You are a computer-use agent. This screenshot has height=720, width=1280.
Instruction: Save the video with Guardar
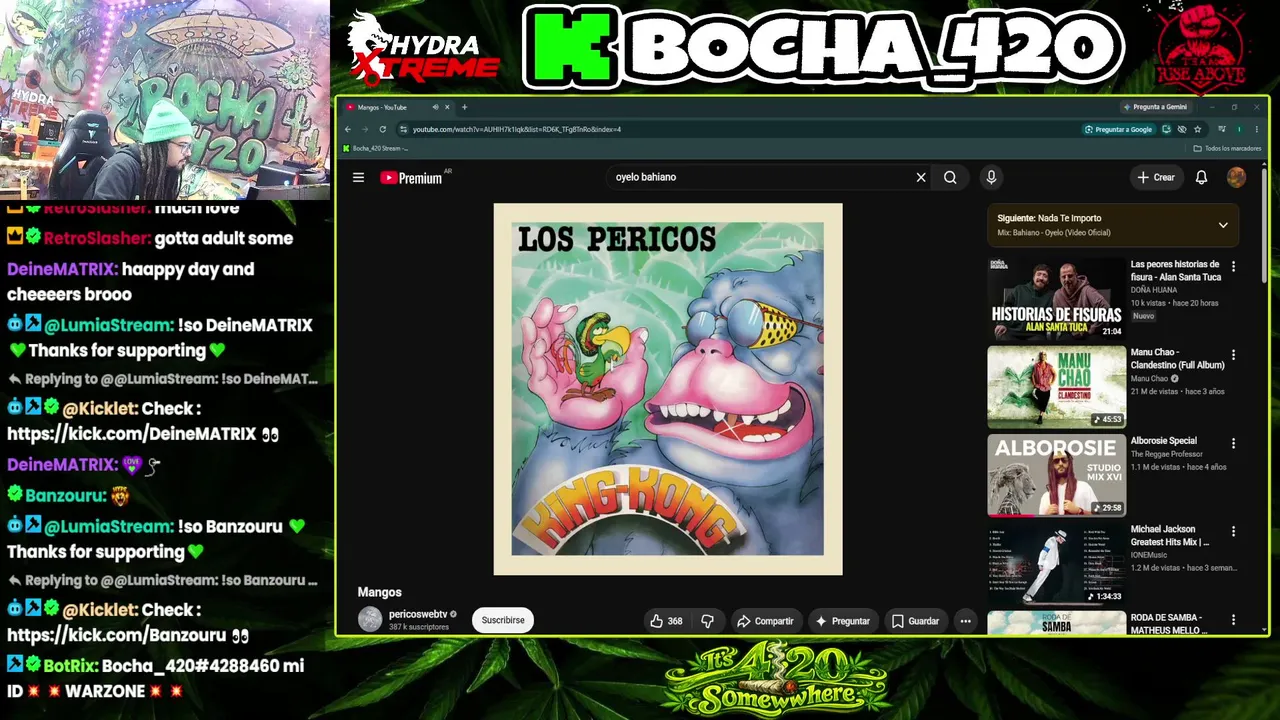pyautogui.click(x=915, y=621)
